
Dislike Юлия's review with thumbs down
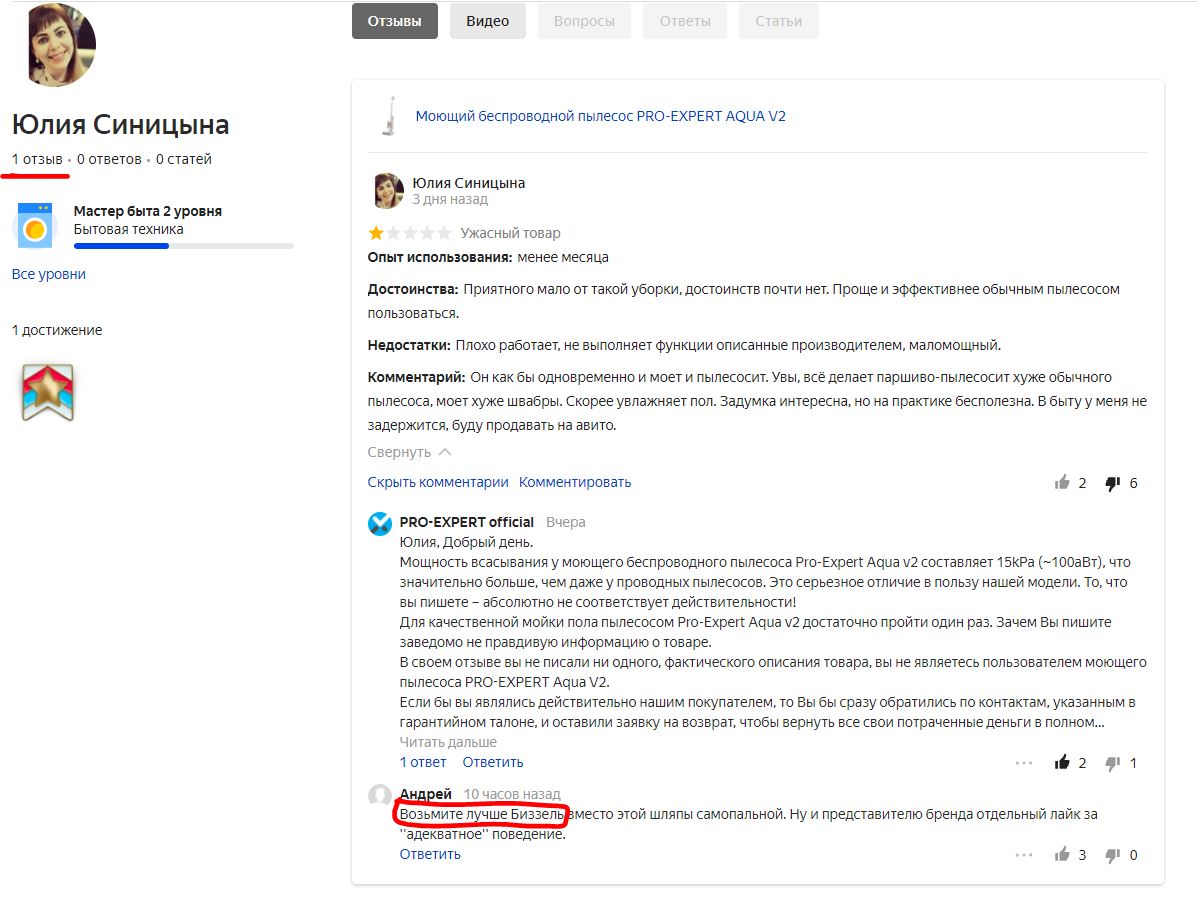(x=1112, y=483)
